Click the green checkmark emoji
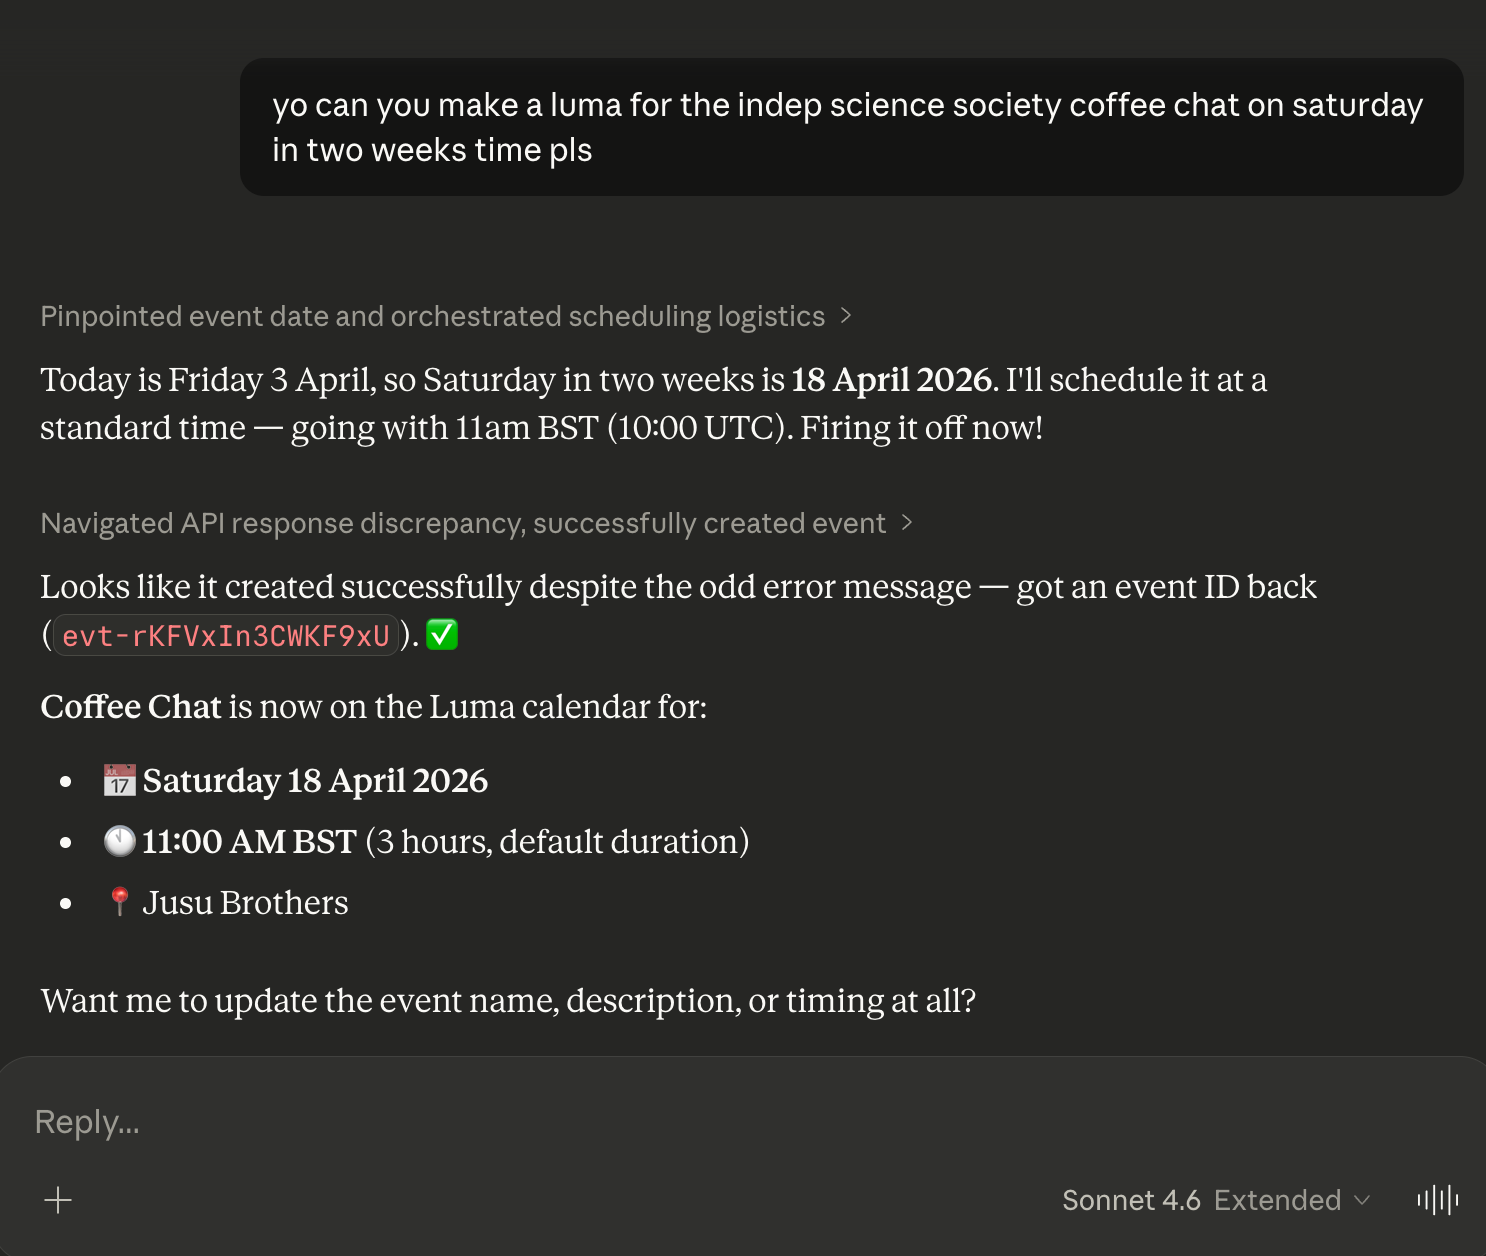The height and width of the screenshot is (1256, 1486). (x=442, y=635)
